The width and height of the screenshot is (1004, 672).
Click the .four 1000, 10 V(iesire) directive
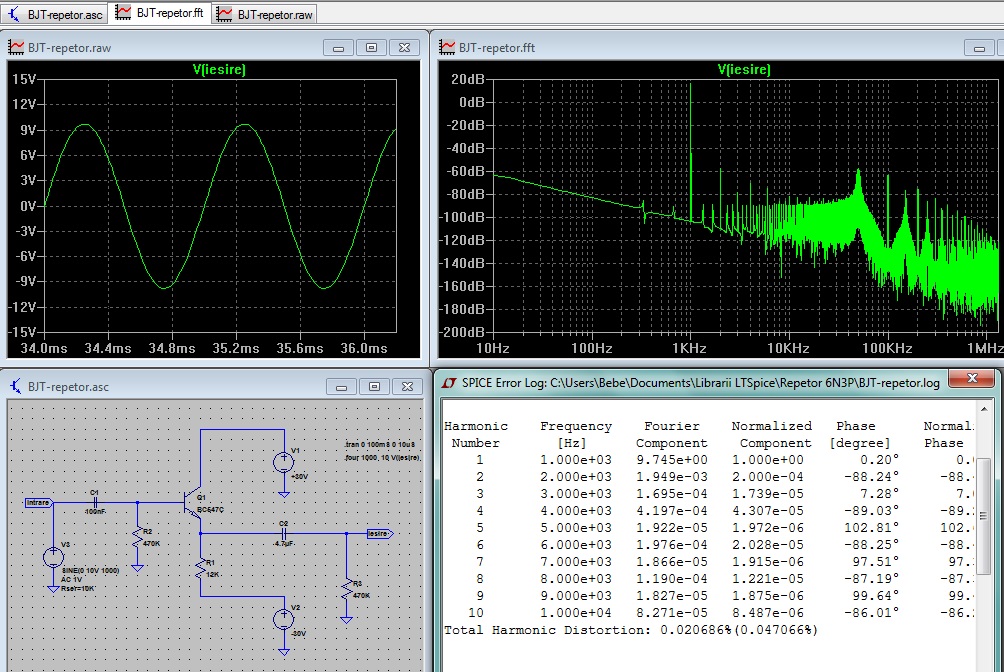tap(383, 457)
